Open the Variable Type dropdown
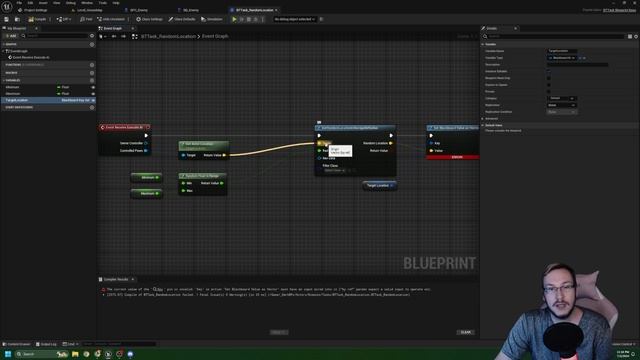This screenshot has width=640, height=360. pyautogui.click(x=562, y=58)
